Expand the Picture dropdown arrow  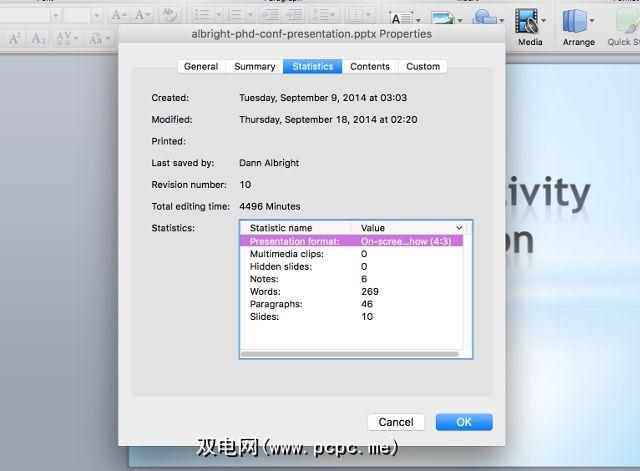460,20
